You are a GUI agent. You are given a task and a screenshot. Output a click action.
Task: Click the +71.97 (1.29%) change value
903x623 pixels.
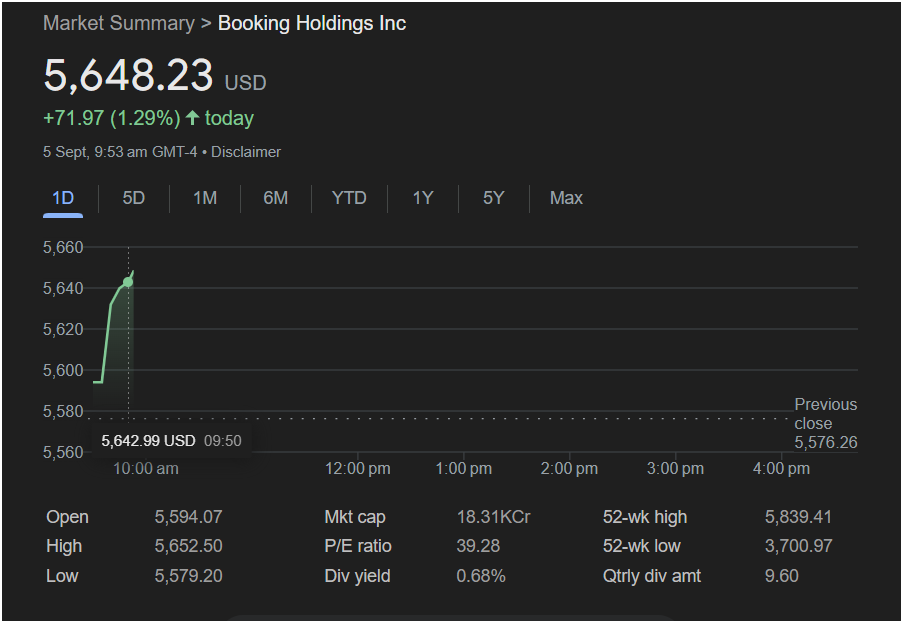pos(112,118)
